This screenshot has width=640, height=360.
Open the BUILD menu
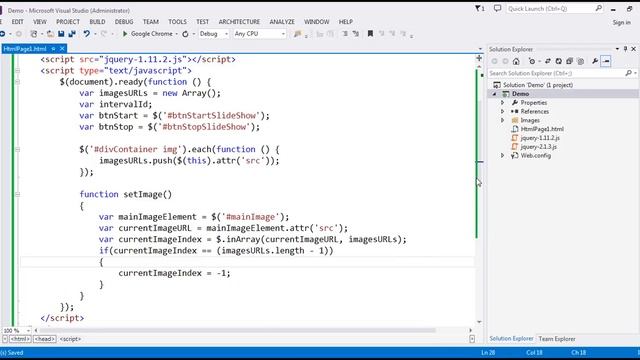(97, 22)
